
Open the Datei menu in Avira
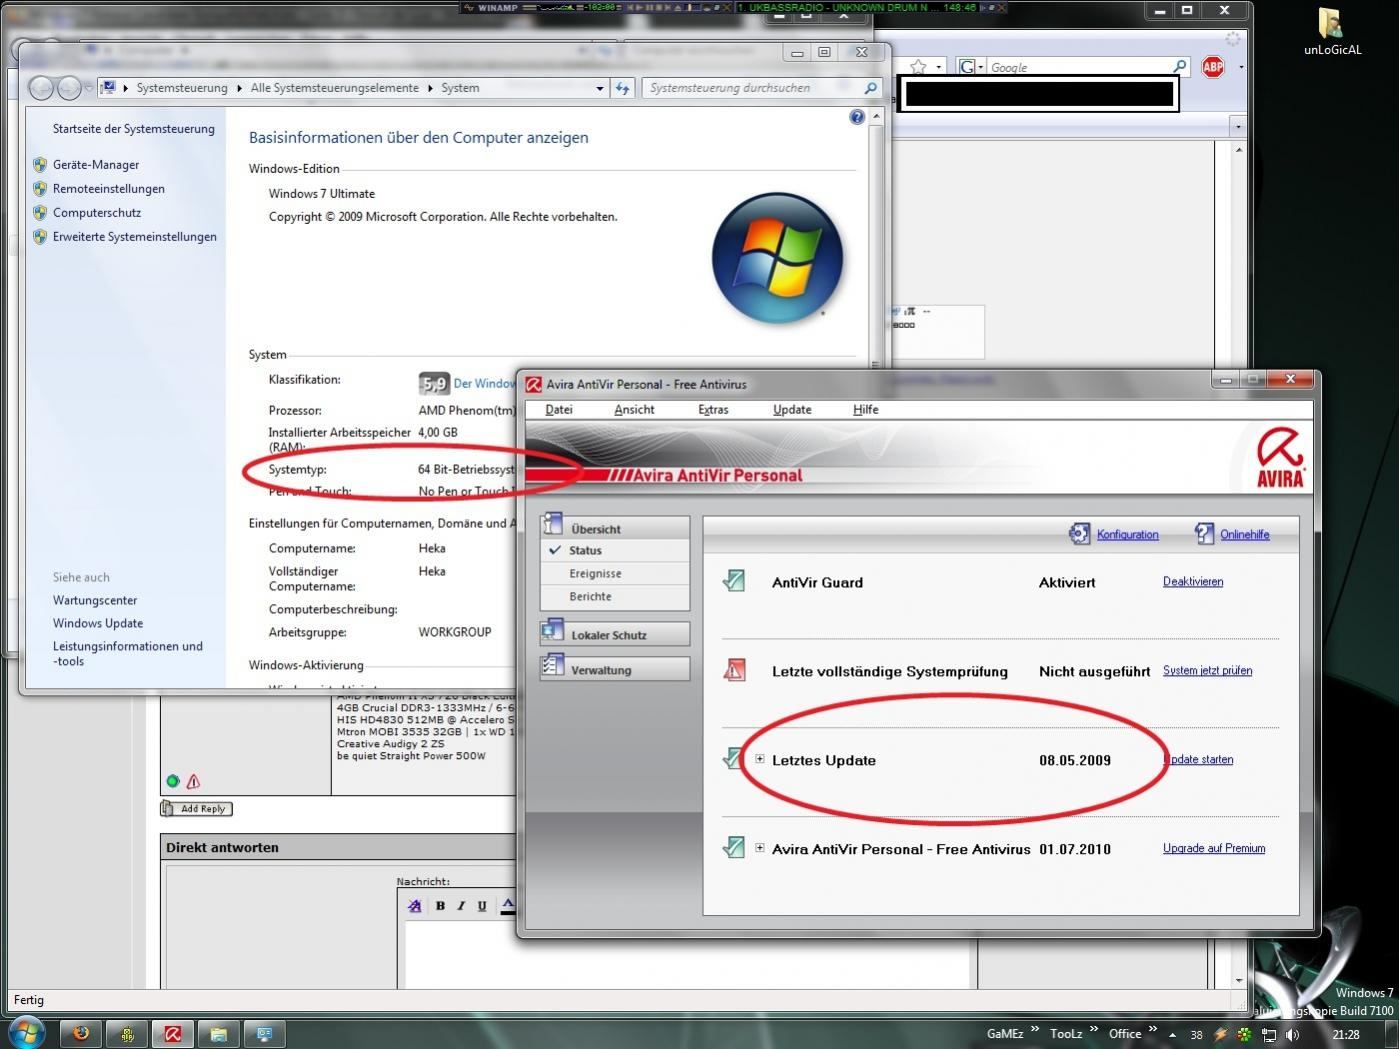click(x=559, y=409)
